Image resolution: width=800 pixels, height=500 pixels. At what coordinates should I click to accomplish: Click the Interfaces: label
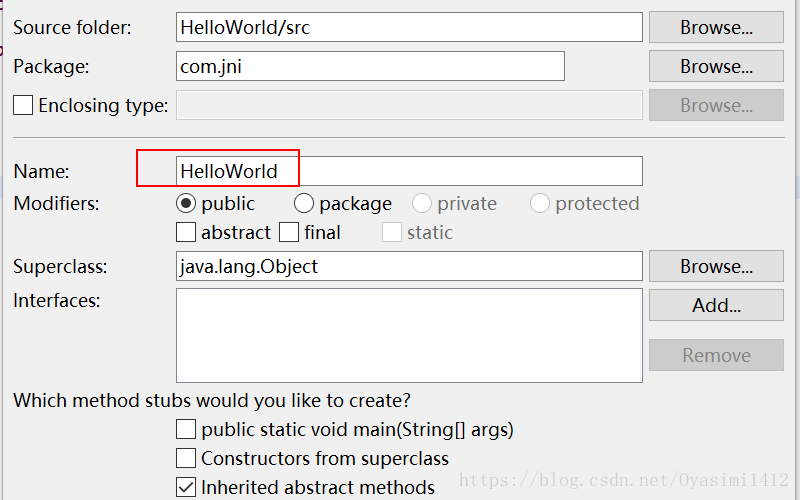pos(57,301)
